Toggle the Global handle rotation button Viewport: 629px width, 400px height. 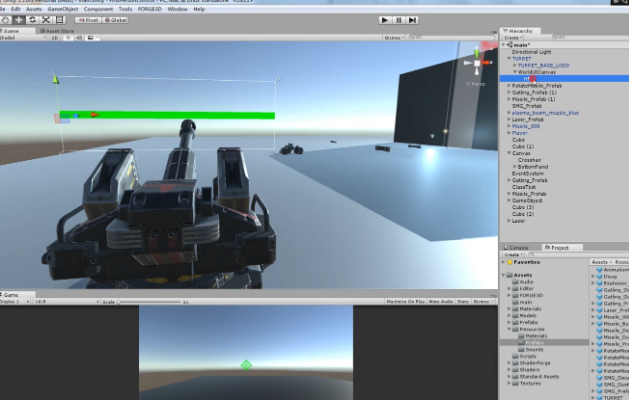coord(115,20)
